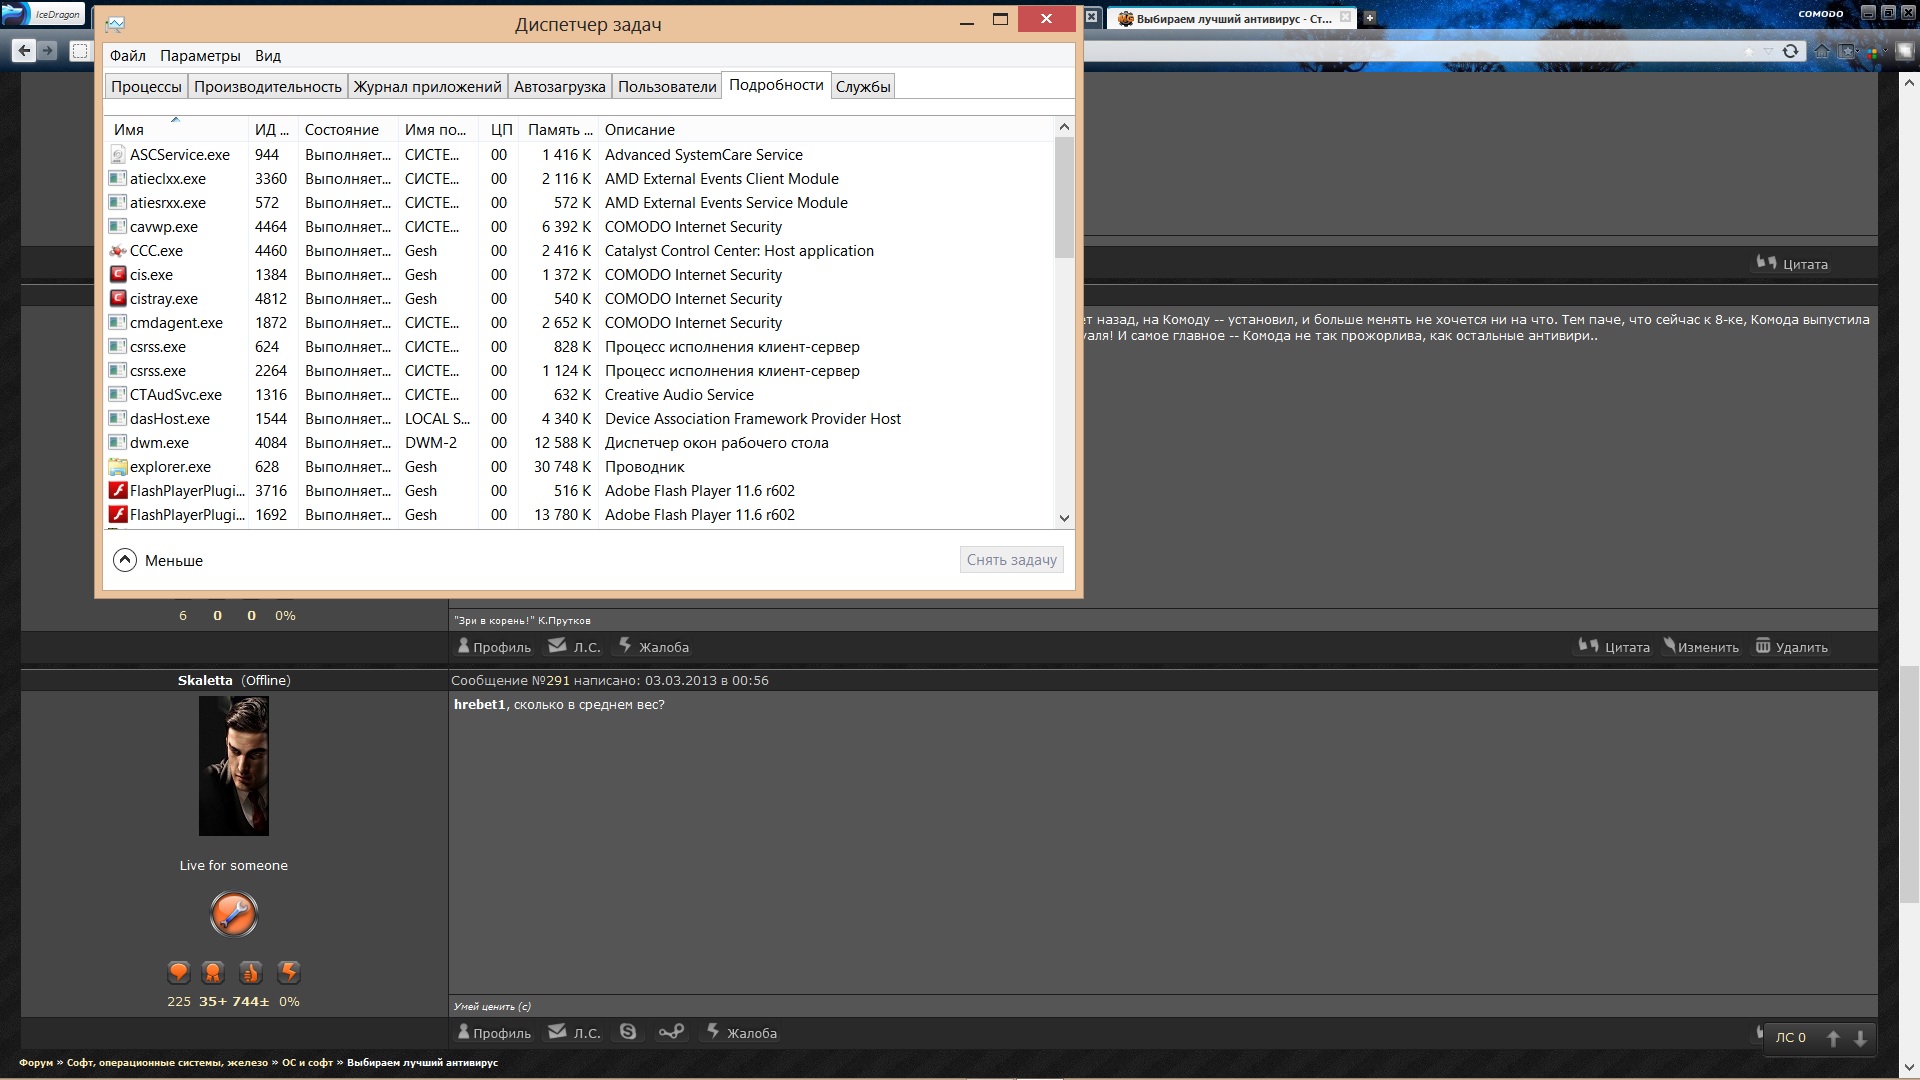This screenshot has height=1080, width=1920.
Task: Click the ASCService.exe process icon
Action: (118, 154)
